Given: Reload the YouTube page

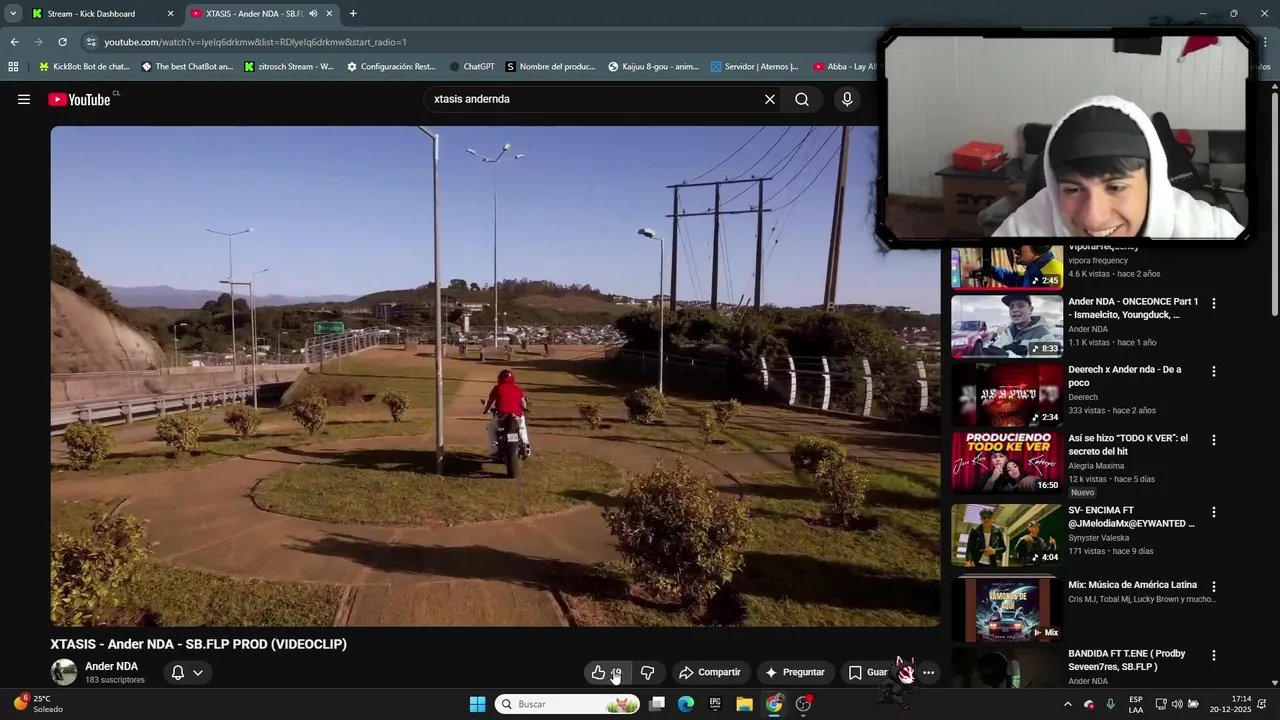Looking at the screenshot, I should (x=62, y=42).
